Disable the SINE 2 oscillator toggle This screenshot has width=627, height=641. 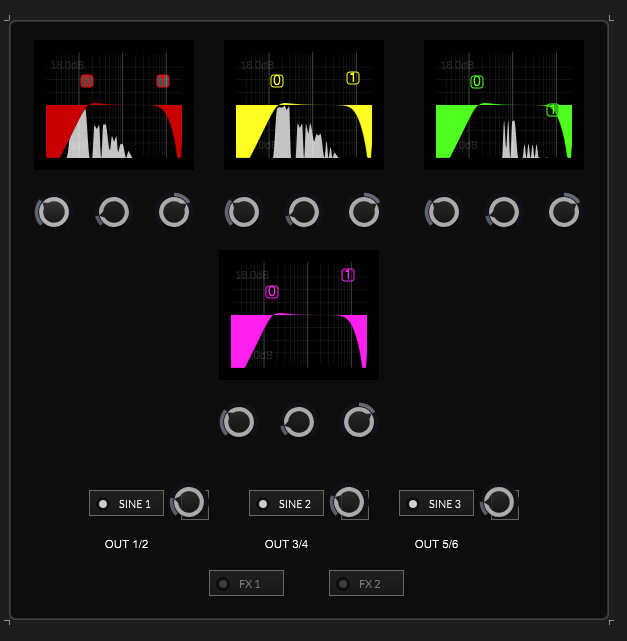(x=286, y=503)
